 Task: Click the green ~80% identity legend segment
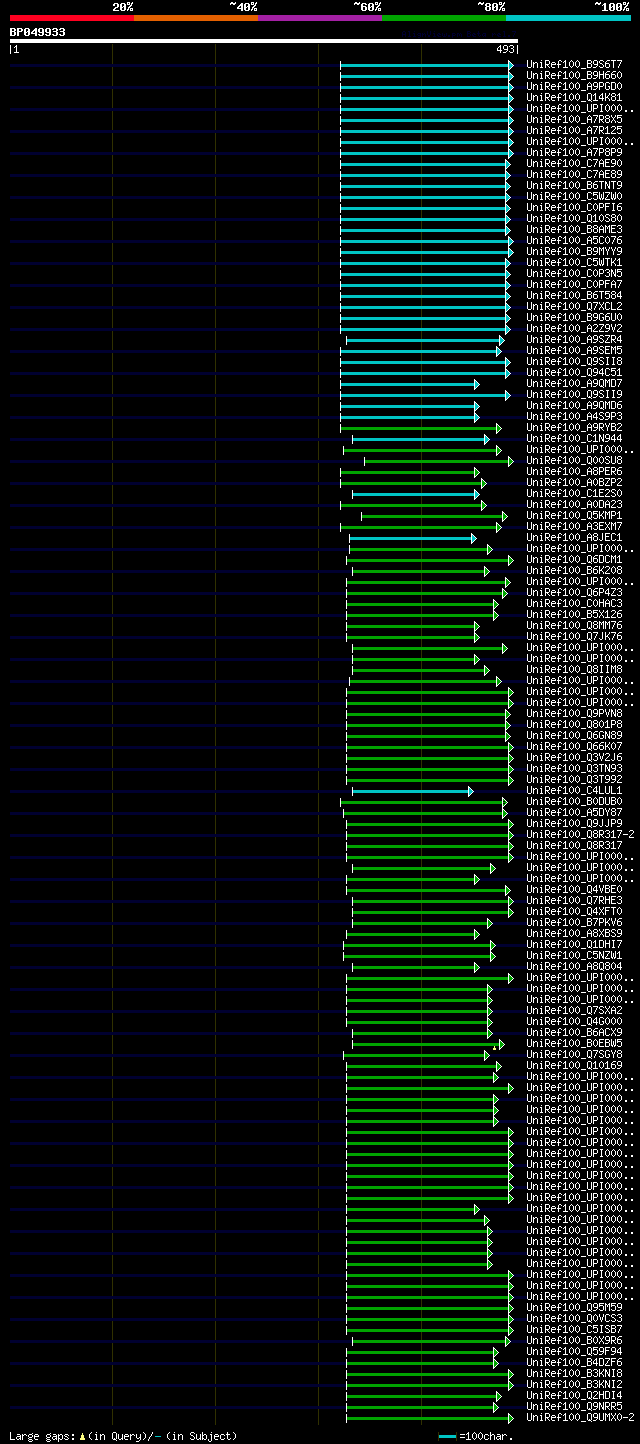pyautogui.click(x=443, y=17)
